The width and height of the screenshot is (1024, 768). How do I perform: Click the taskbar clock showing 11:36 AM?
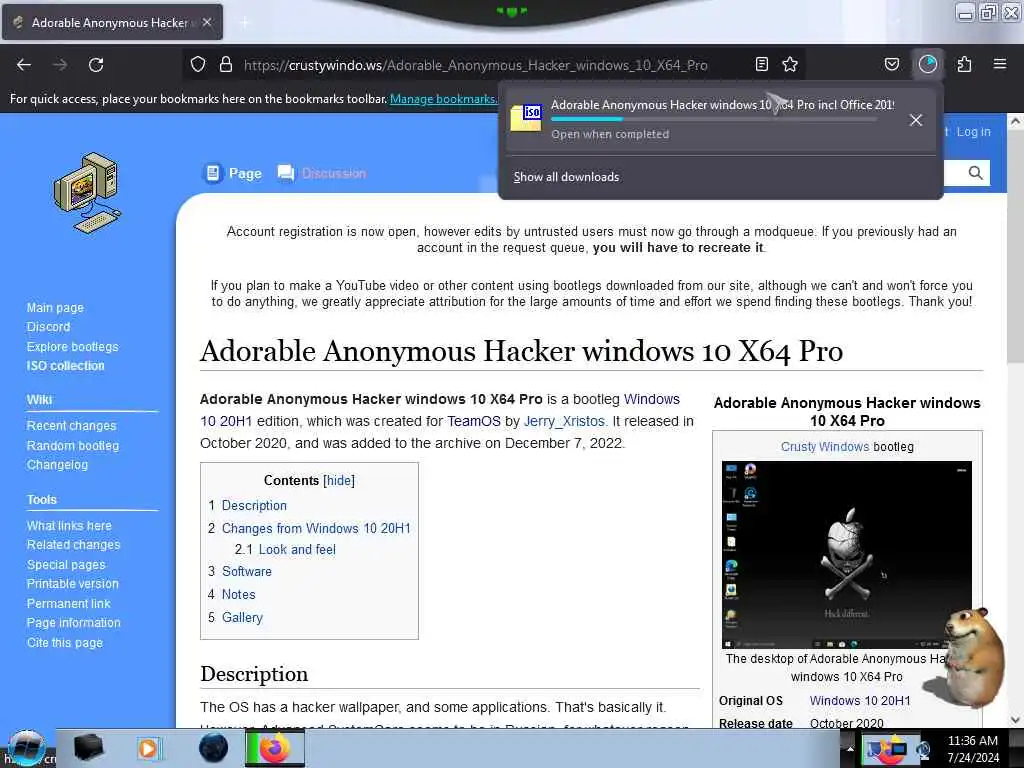click(973, 749)
